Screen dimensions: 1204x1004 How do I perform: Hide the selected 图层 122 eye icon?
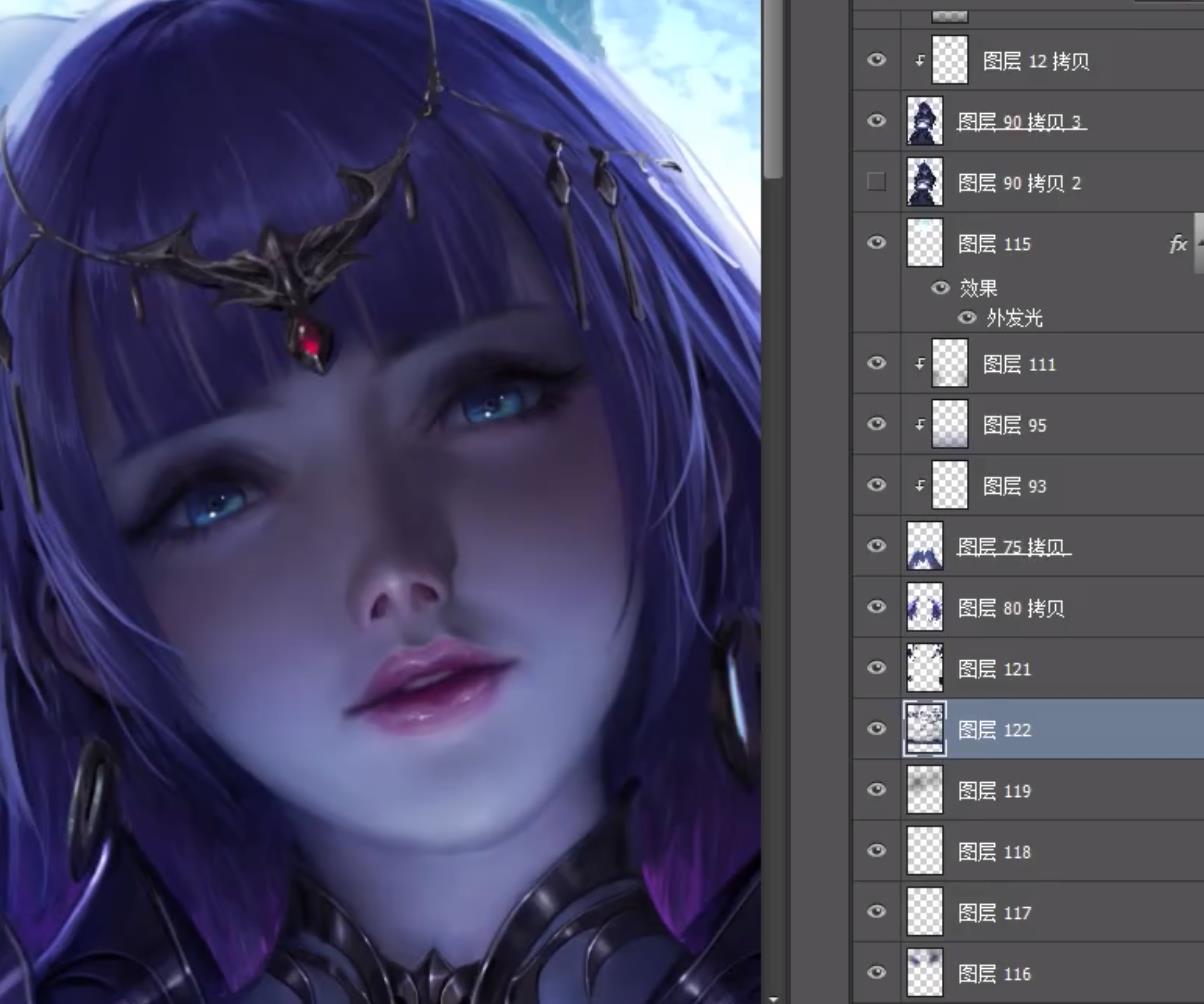(876, 730)
